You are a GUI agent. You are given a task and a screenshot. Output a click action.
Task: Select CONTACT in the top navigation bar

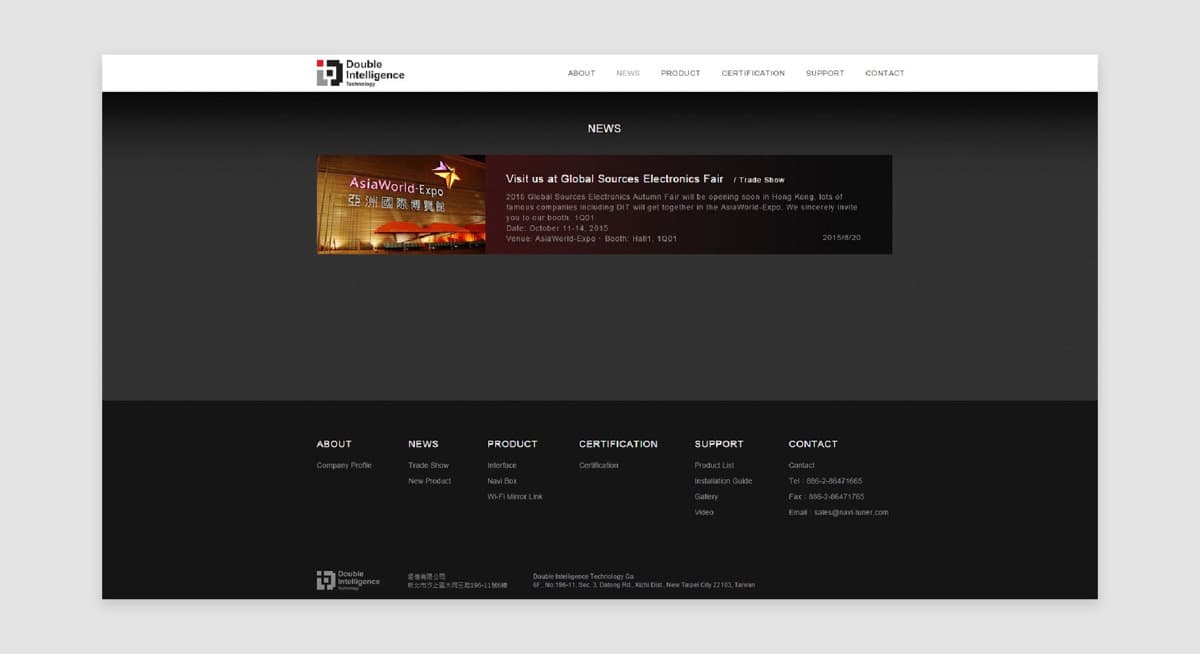coord(885,73)
